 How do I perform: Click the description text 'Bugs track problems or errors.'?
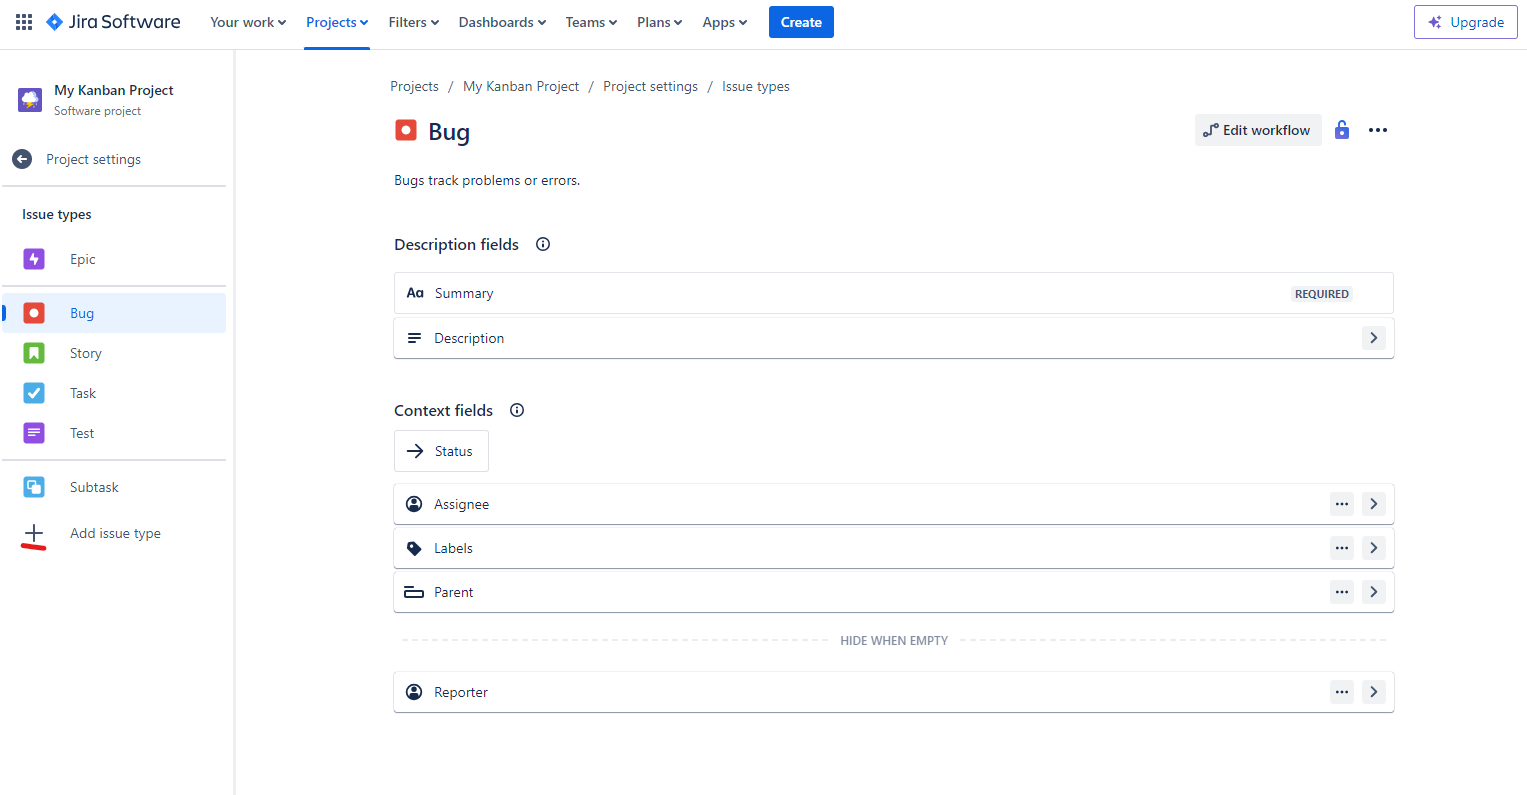point(487,180)
